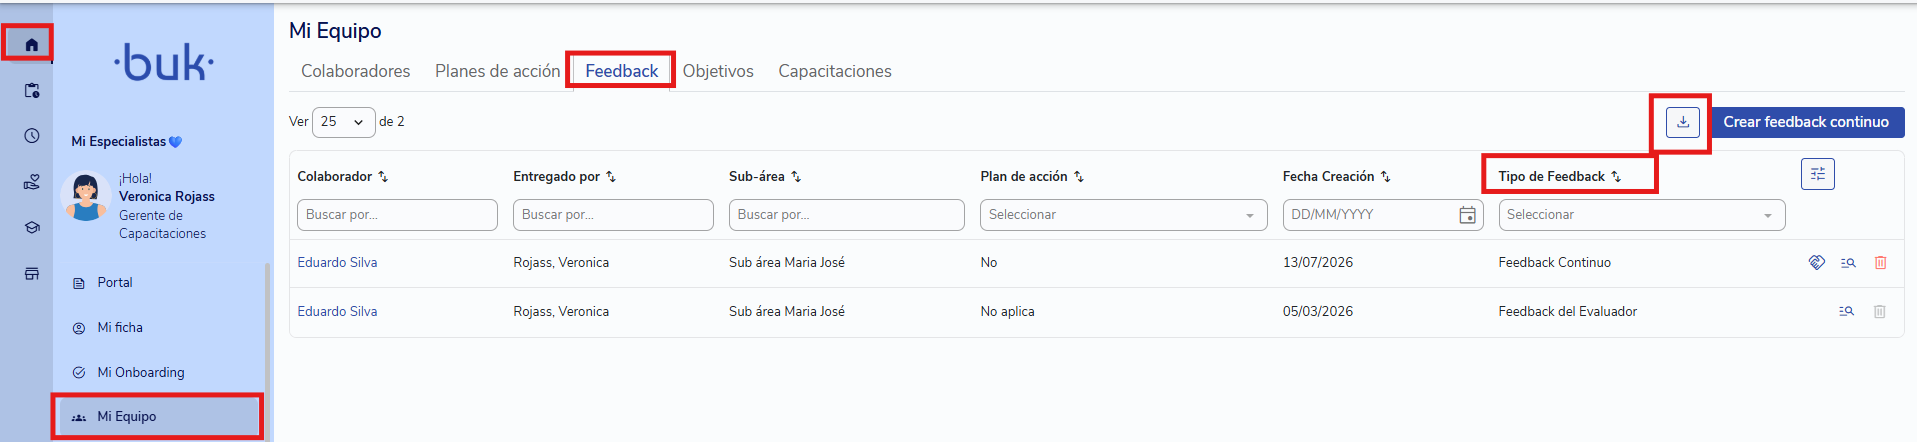Switch to the Capacitaciones tab
The height and width of the screenshot is (442, 1917).
pyautogui.click(x=835, y=71)
